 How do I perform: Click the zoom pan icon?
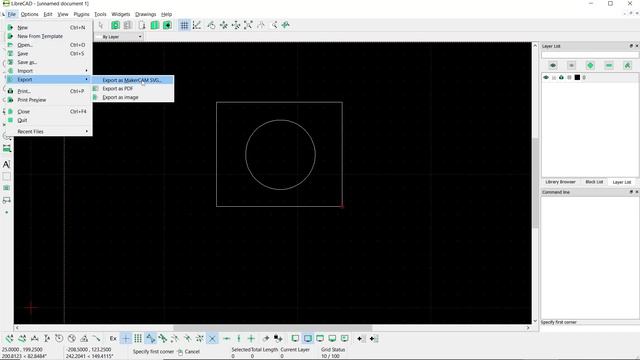click(x=286, y=25)
